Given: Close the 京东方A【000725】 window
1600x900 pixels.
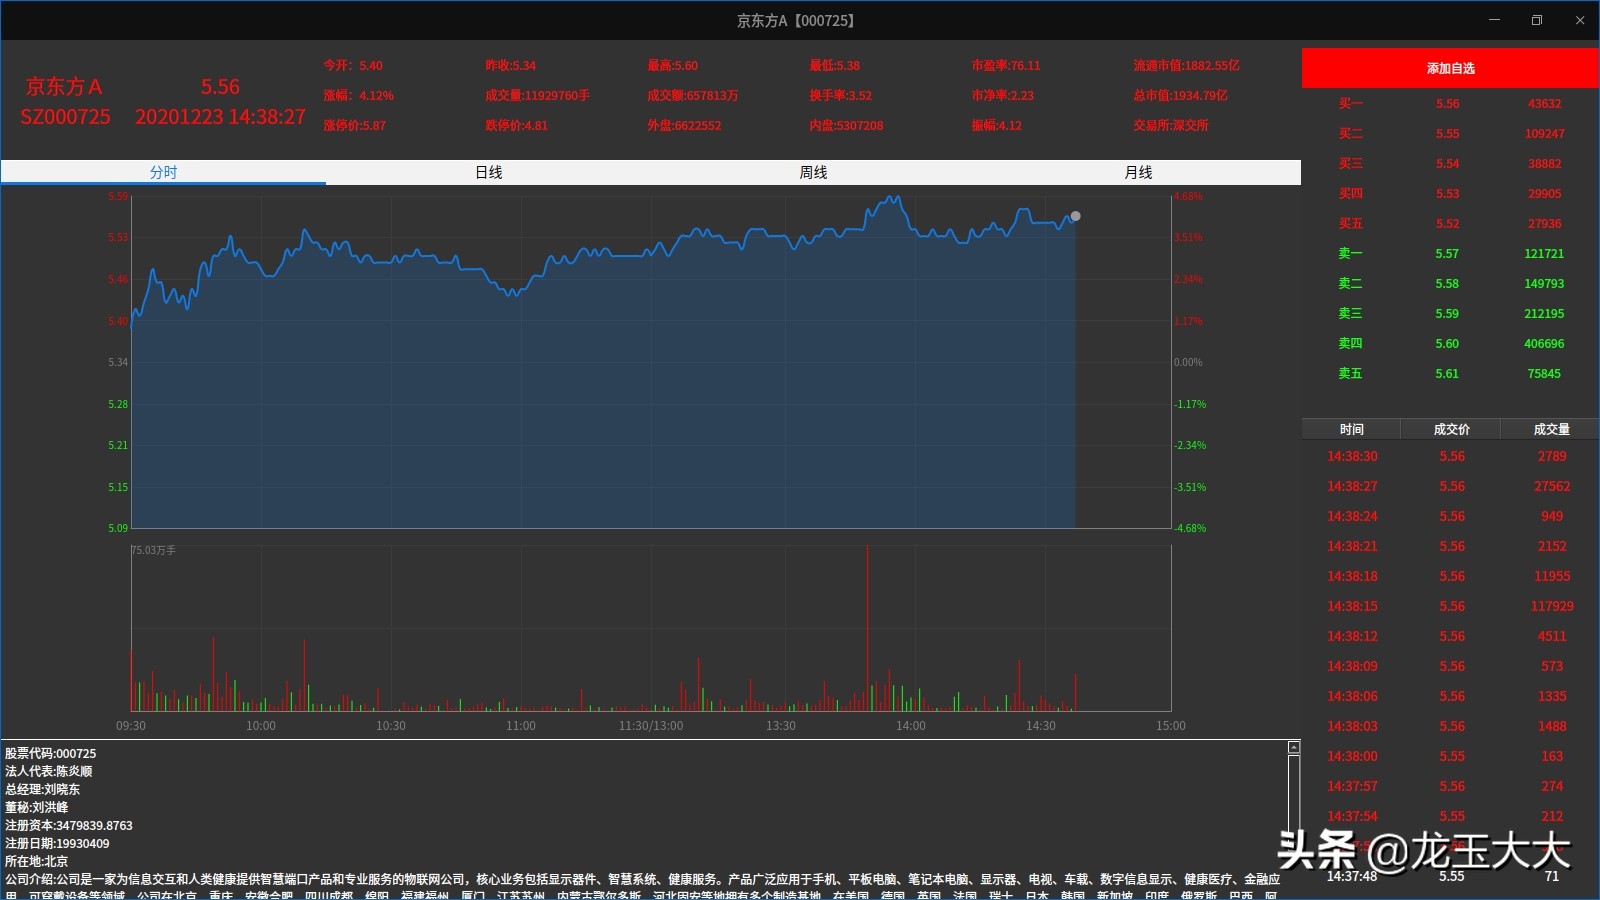Looking at the screenshot, I should pyautogui.click(x=1580, y=20).
